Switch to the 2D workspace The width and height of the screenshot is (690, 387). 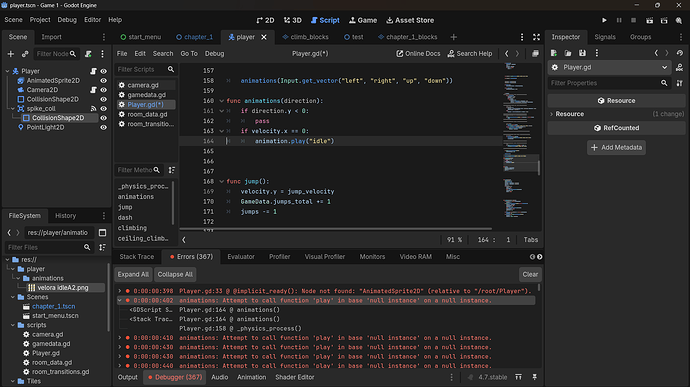click(265, 20)
